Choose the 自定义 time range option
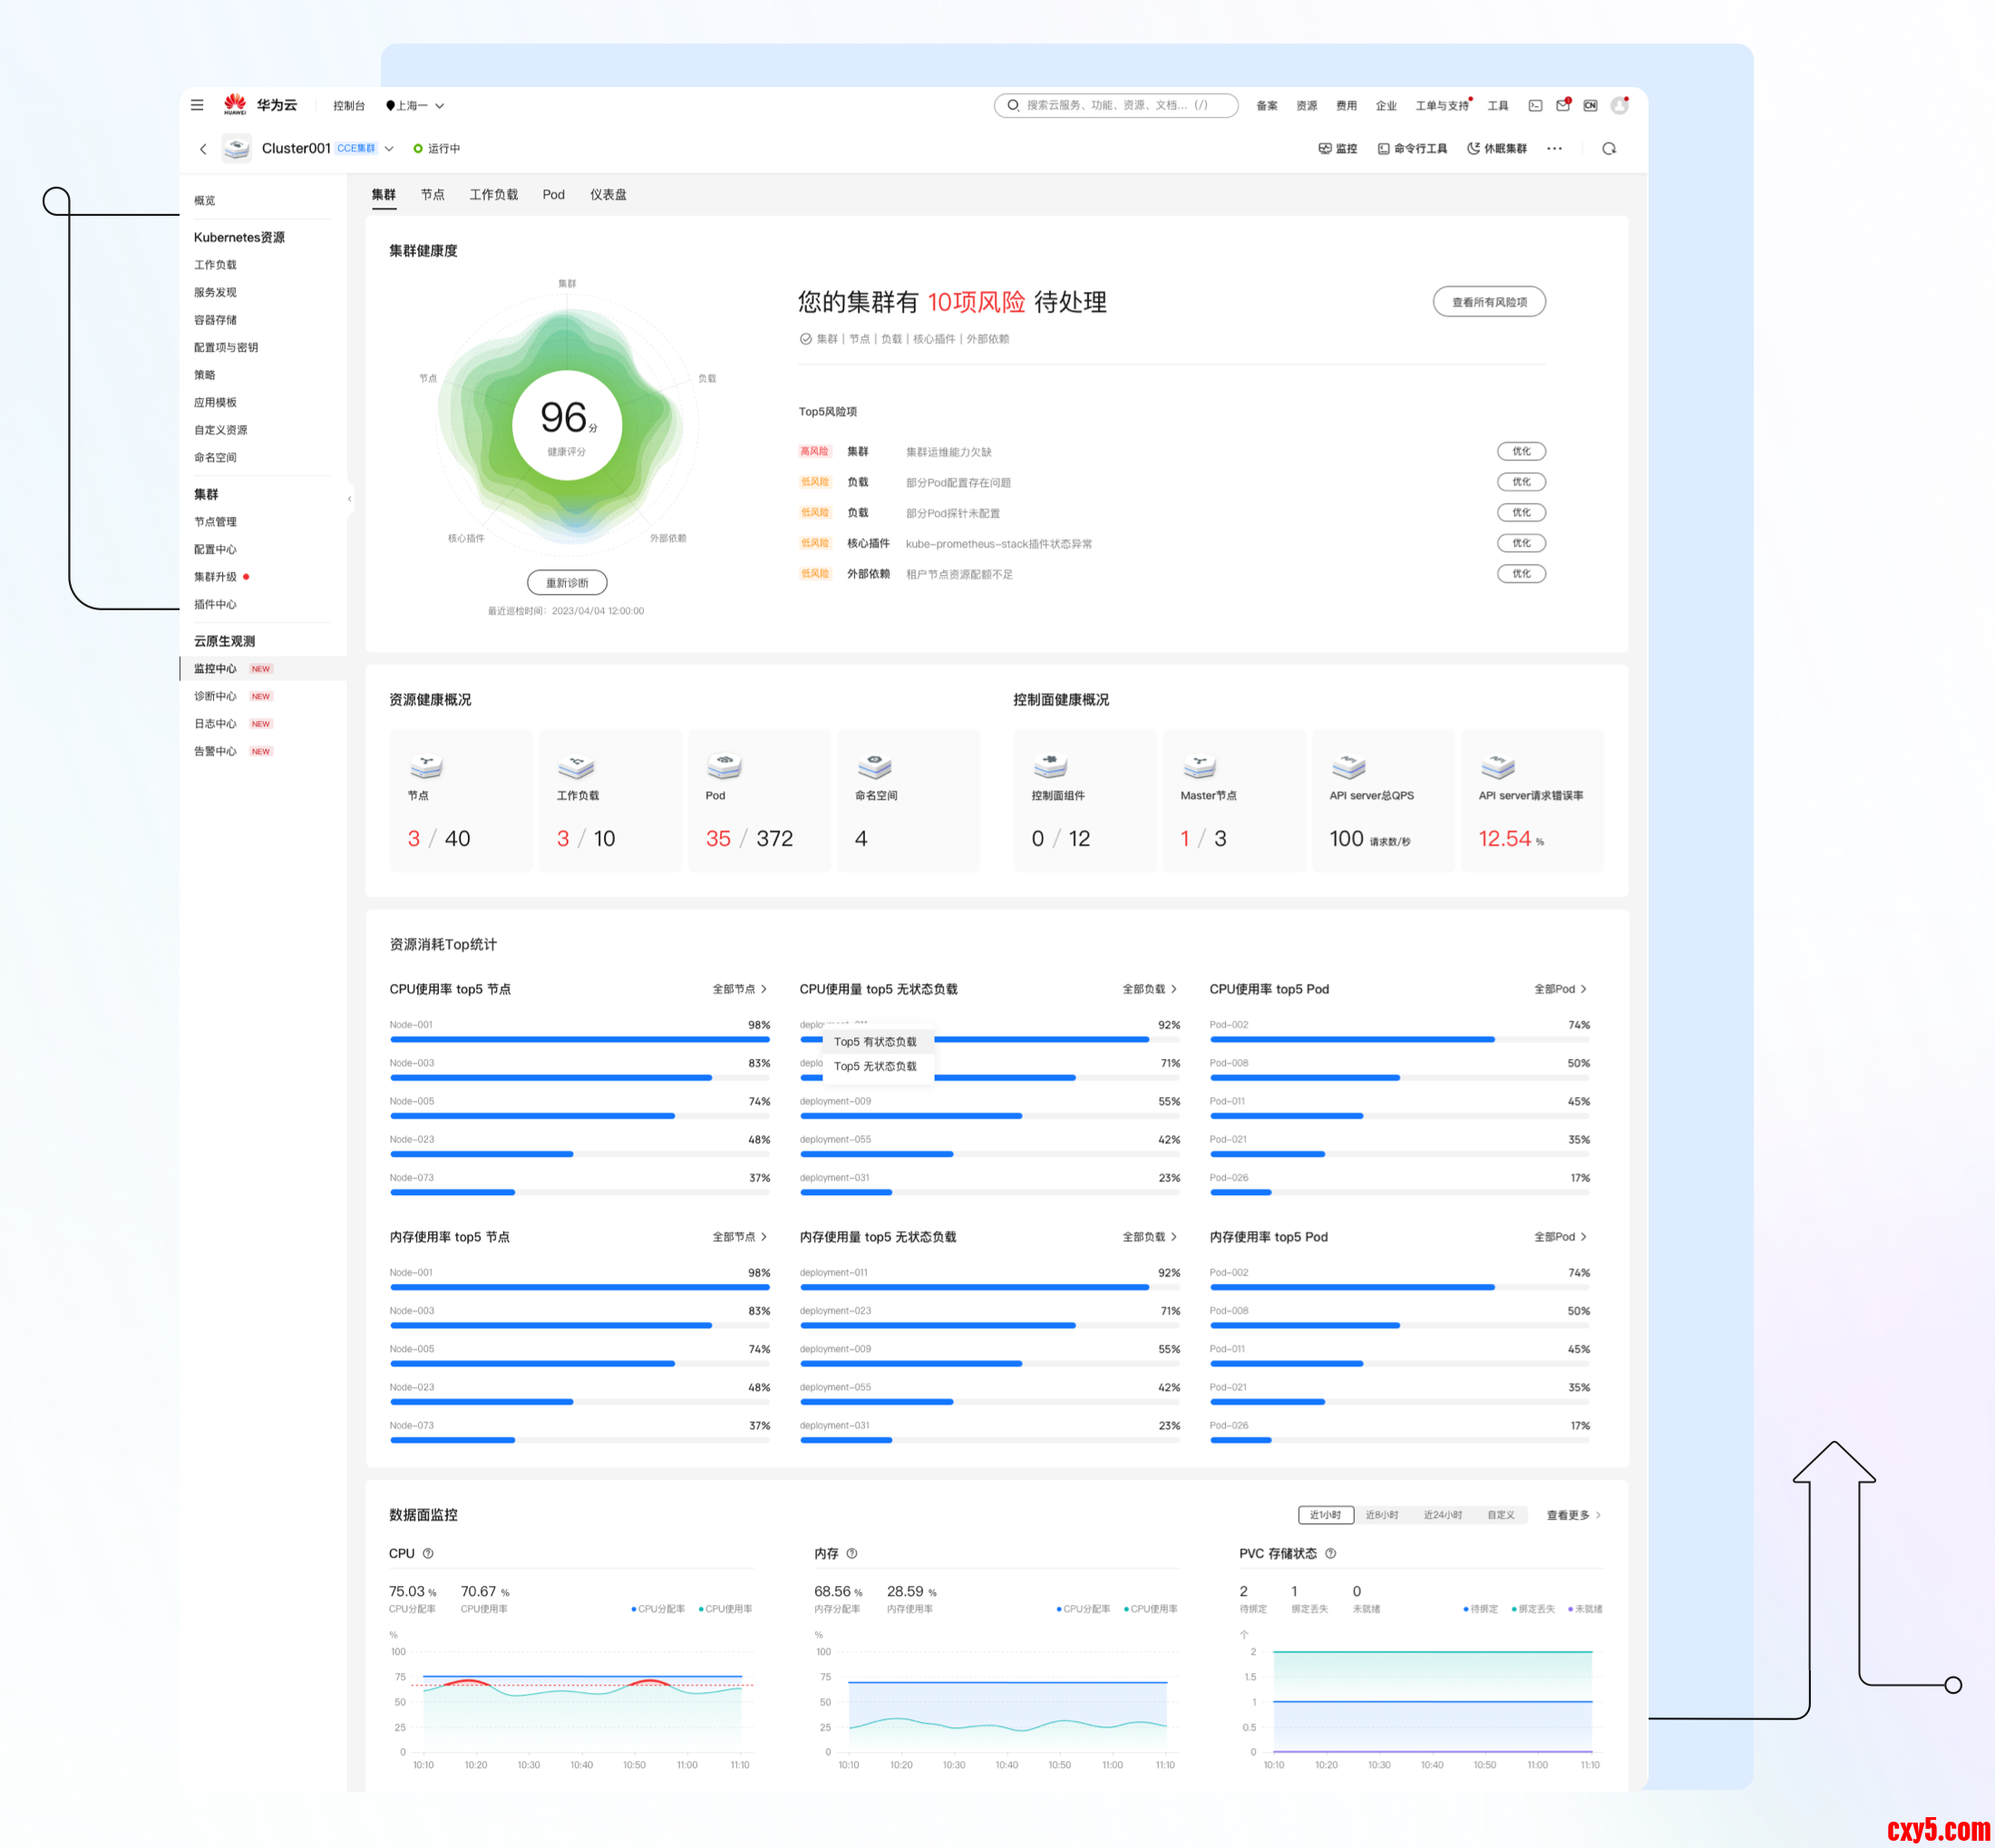Viewport: 1995px width, 1848px height. click(1500, 1515)
